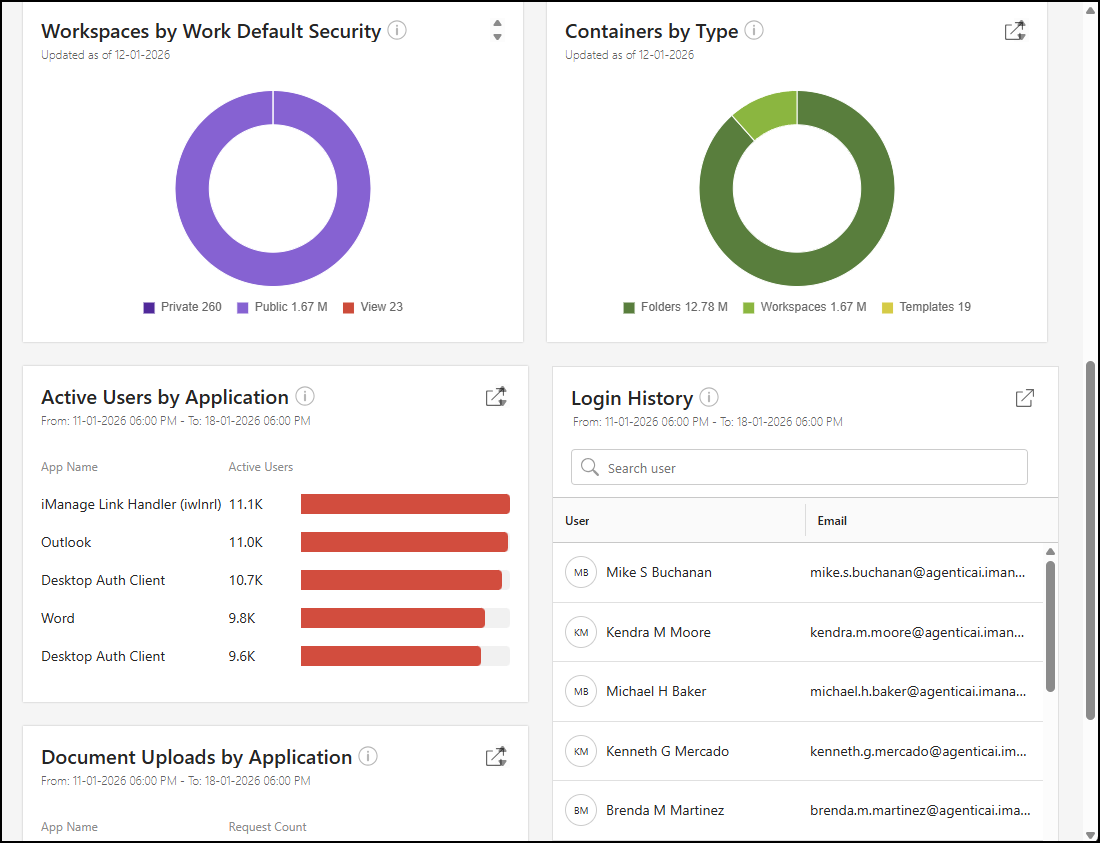The width and height of the screenshot is (1100, 843).
Task: Open Active Users by Application in expanded view
Action: coord(496,397)
